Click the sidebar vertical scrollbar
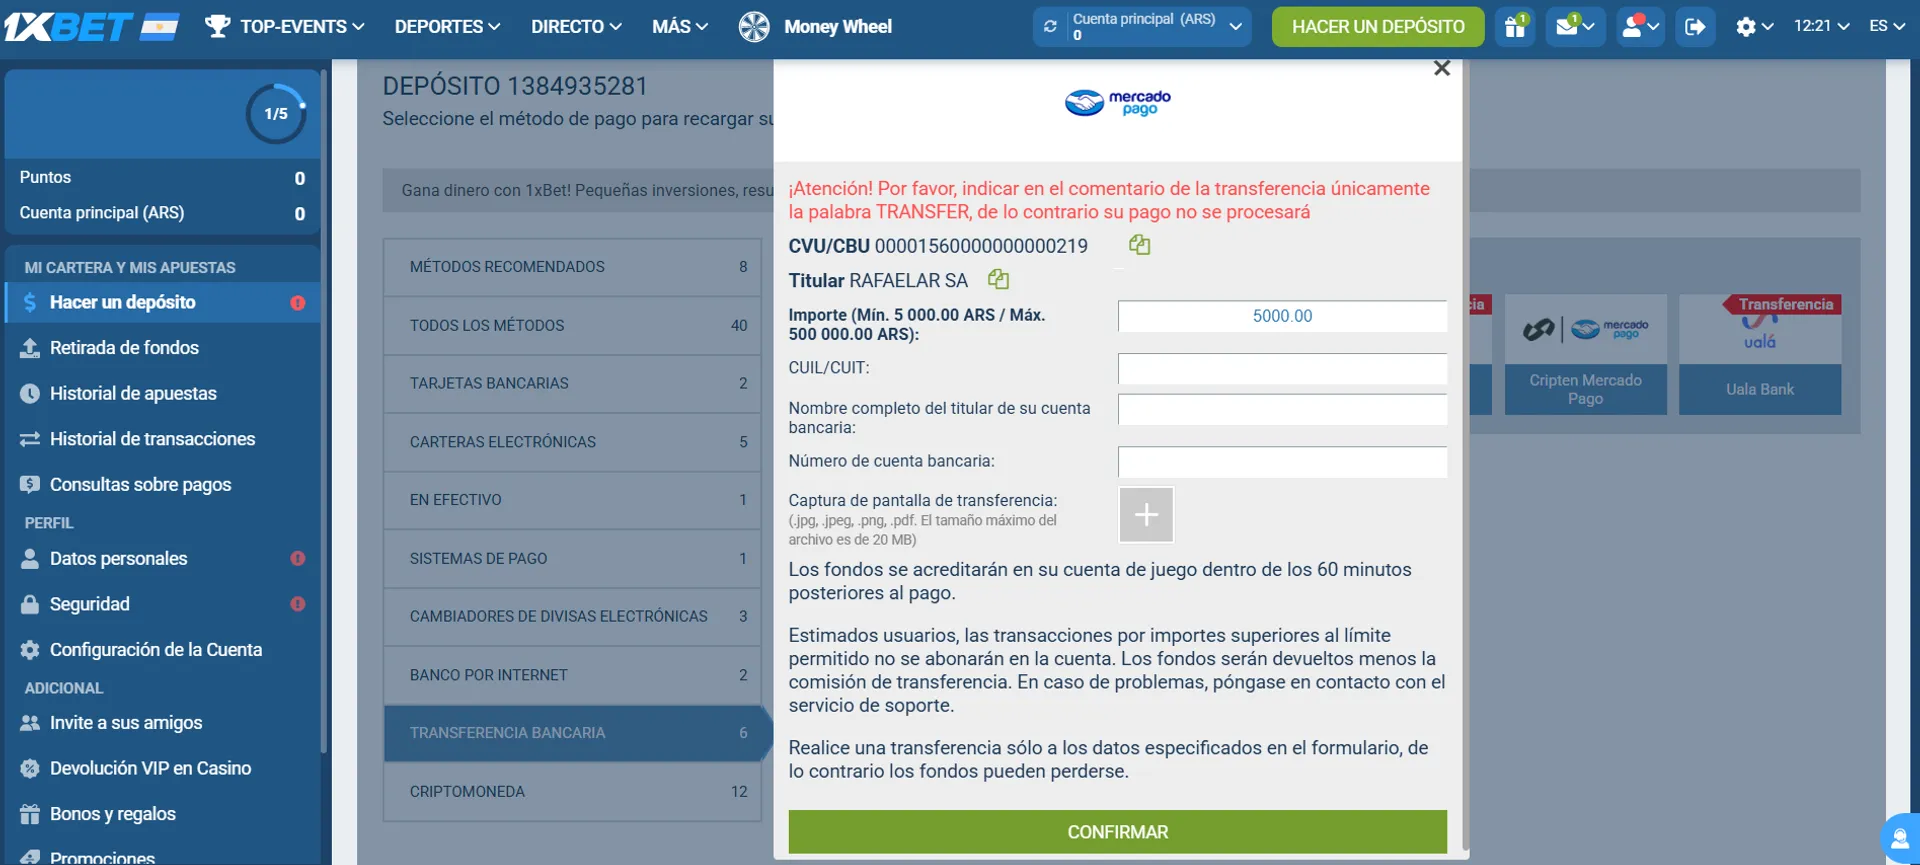Image resolution: width=1920 pixels, height=865 pixels. point(324,410)
